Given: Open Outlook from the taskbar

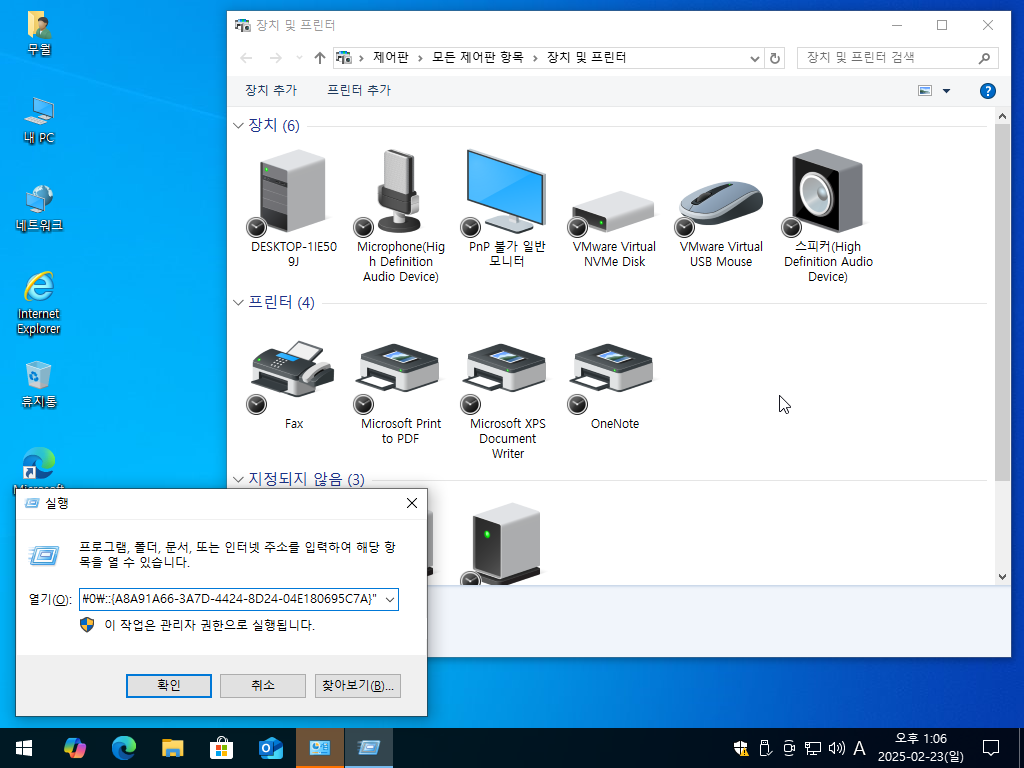Looking at the screenshot, I should (270, 748).
